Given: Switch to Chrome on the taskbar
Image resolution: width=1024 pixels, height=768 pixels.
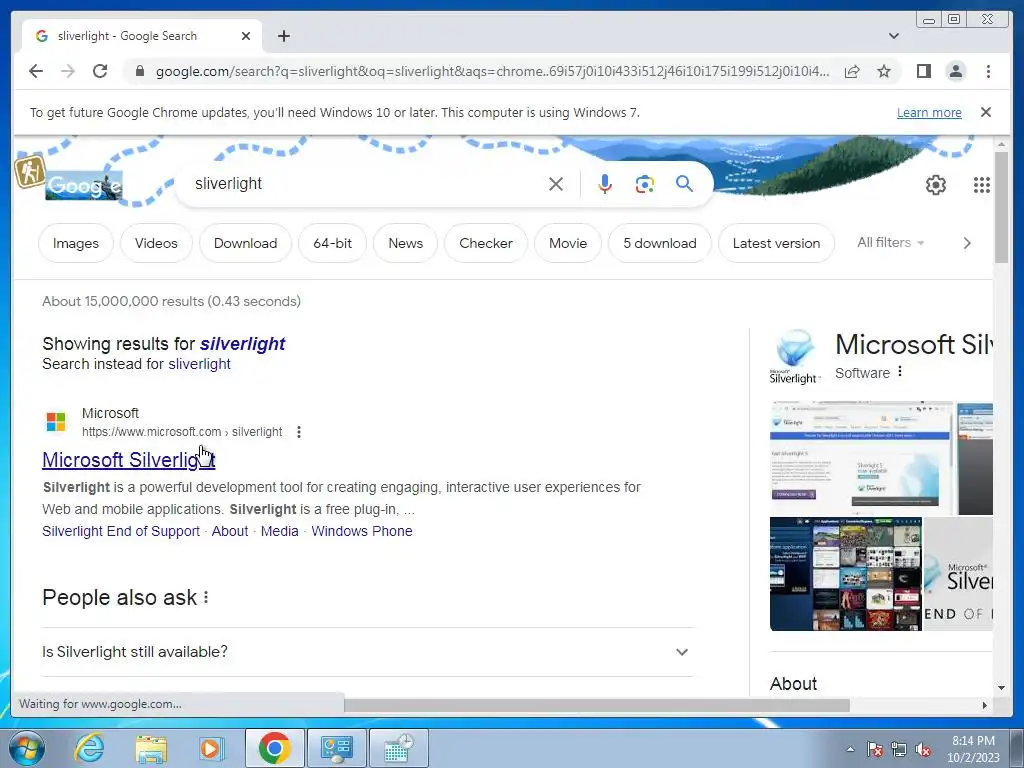Looking at the screenshot, I should [x=274, y=748].
